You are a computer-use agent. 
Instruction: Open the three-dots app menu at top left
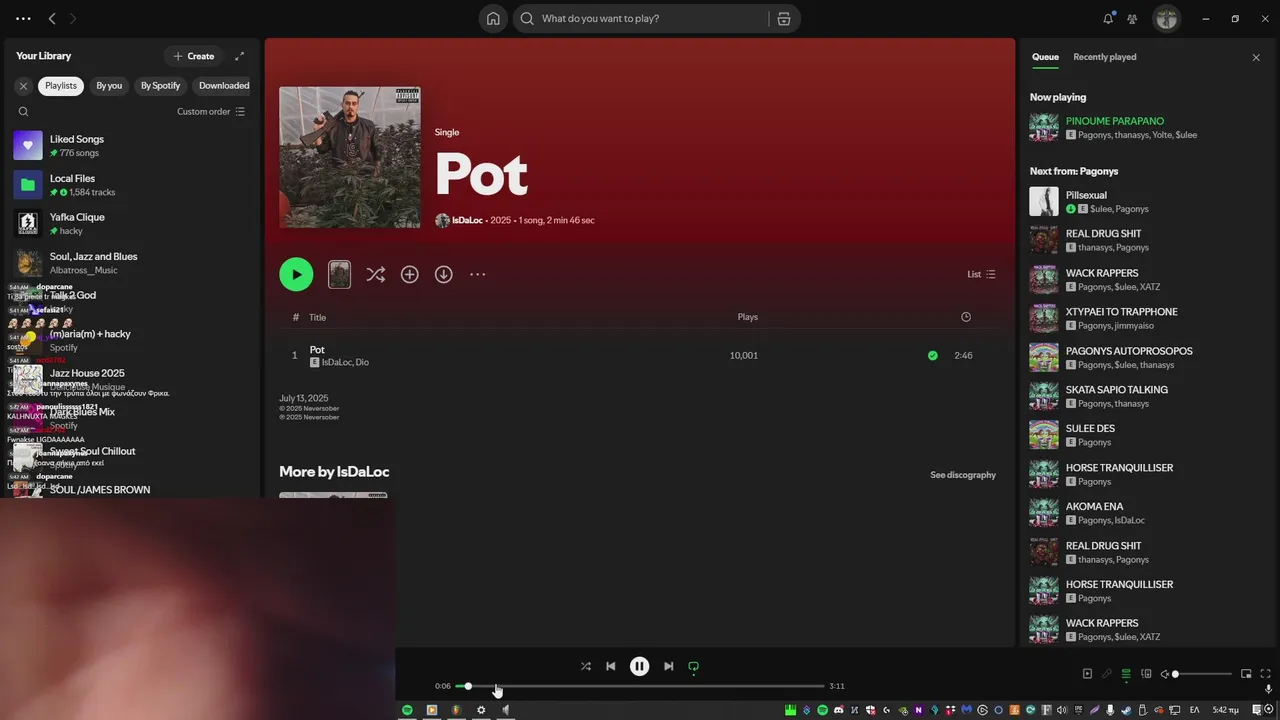tap(23, 18)
